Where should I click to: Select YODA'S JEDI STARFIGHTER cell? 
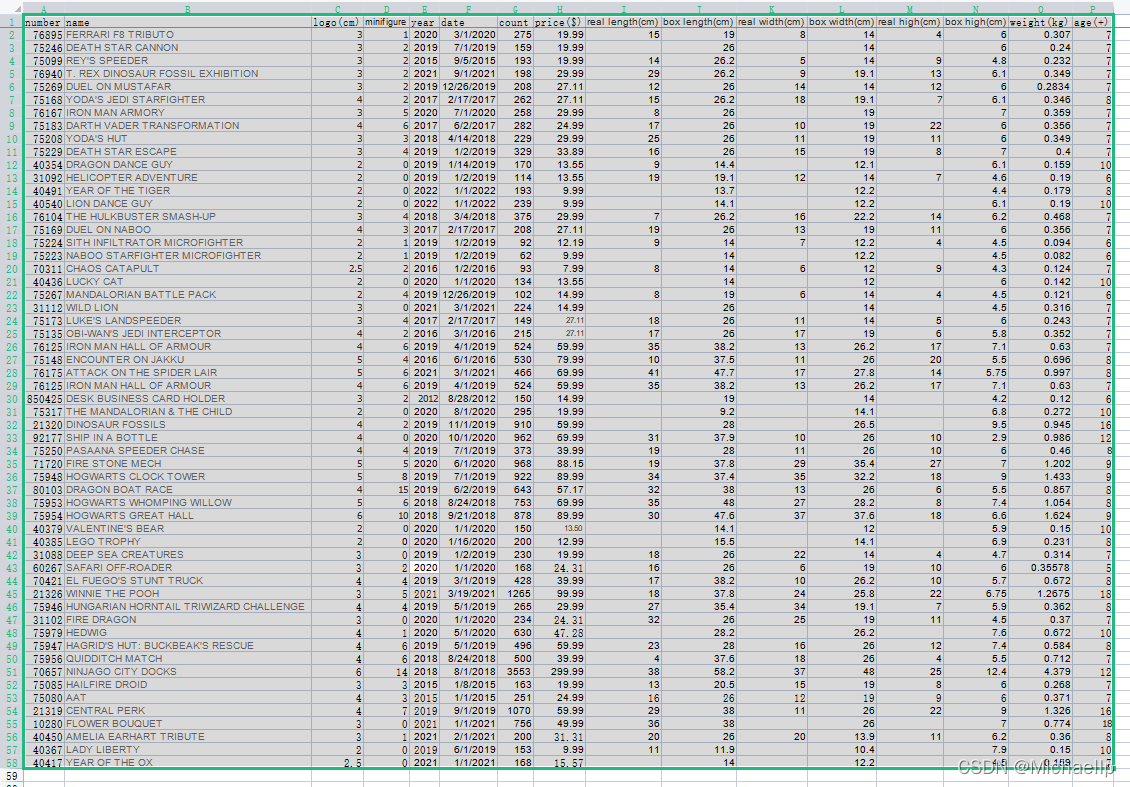pyautogui.click(x=187, y=99)
